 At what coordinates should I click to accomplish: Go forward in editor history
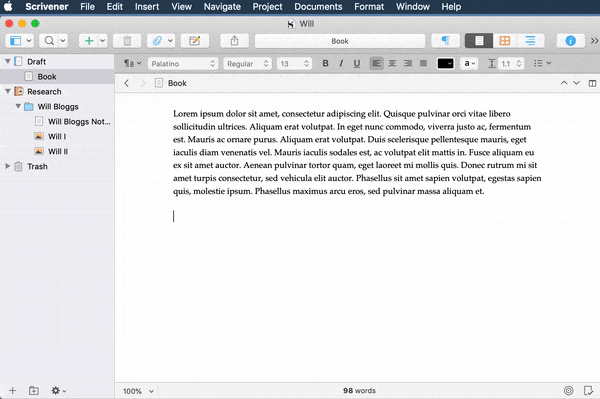pos(143,83)
